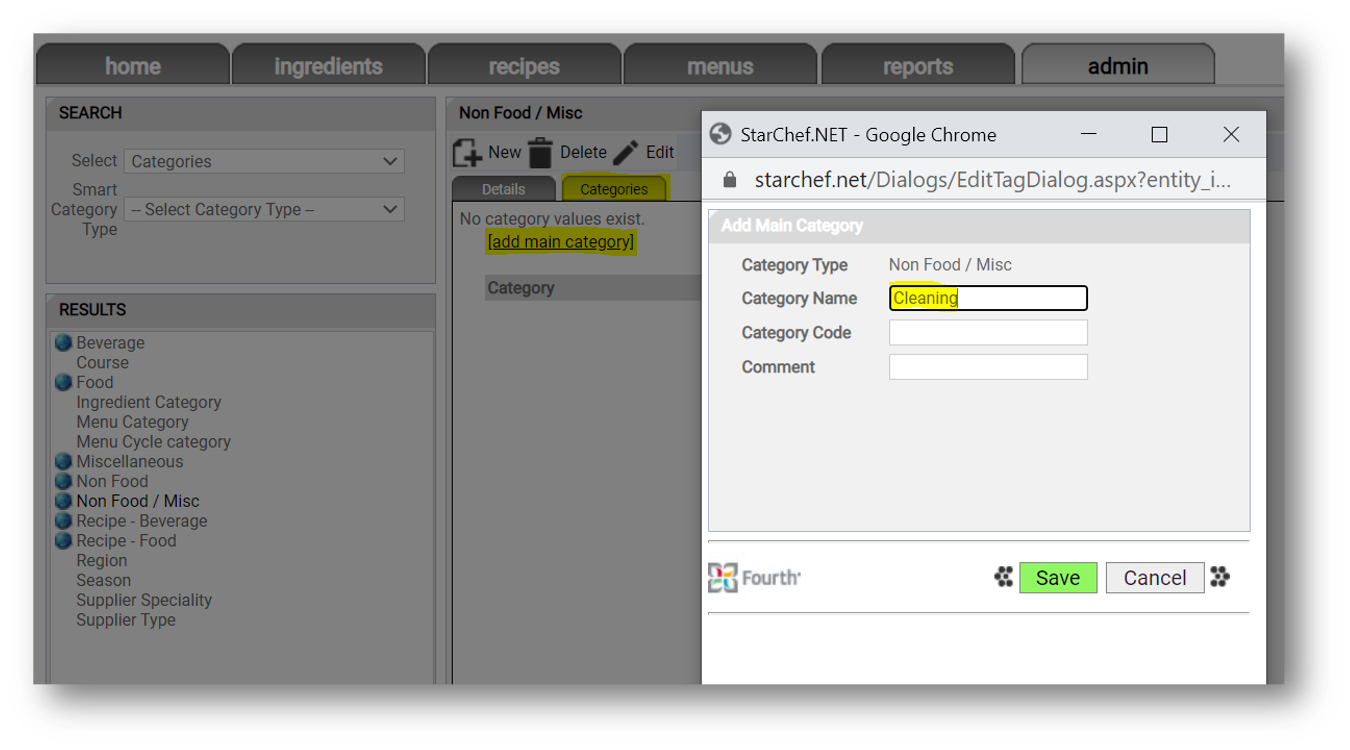Select Beverage in results list
This screenshot has width=1350, height=750.
point(110,343)
